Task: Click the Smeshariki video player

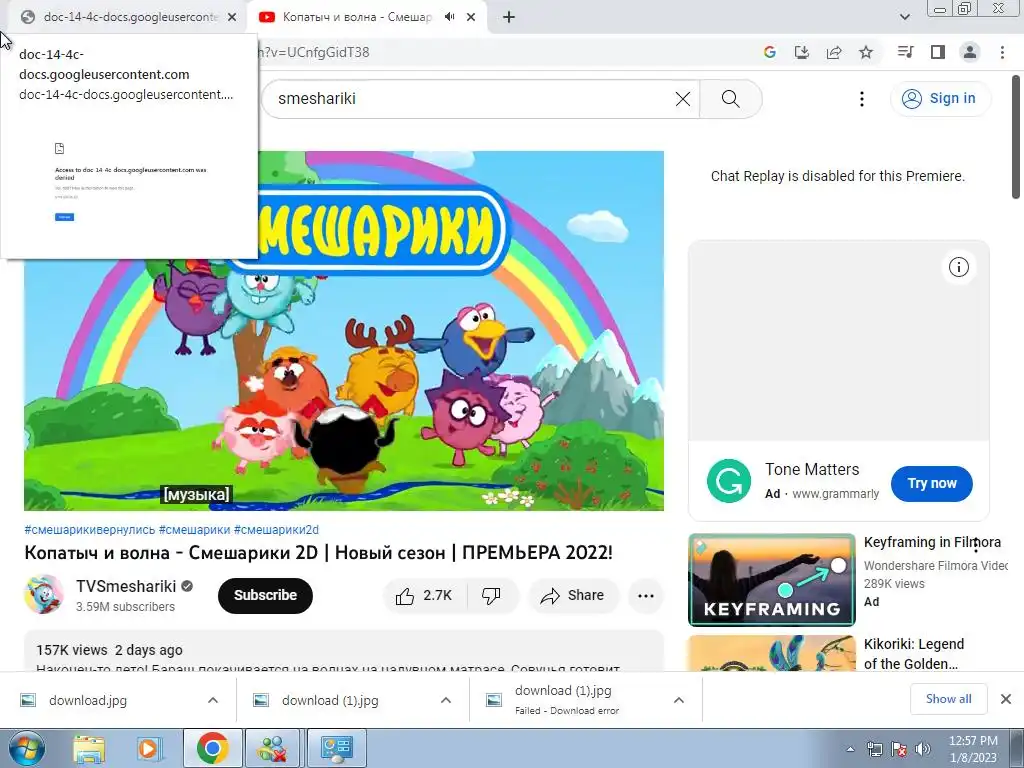Action: [344, 331]
